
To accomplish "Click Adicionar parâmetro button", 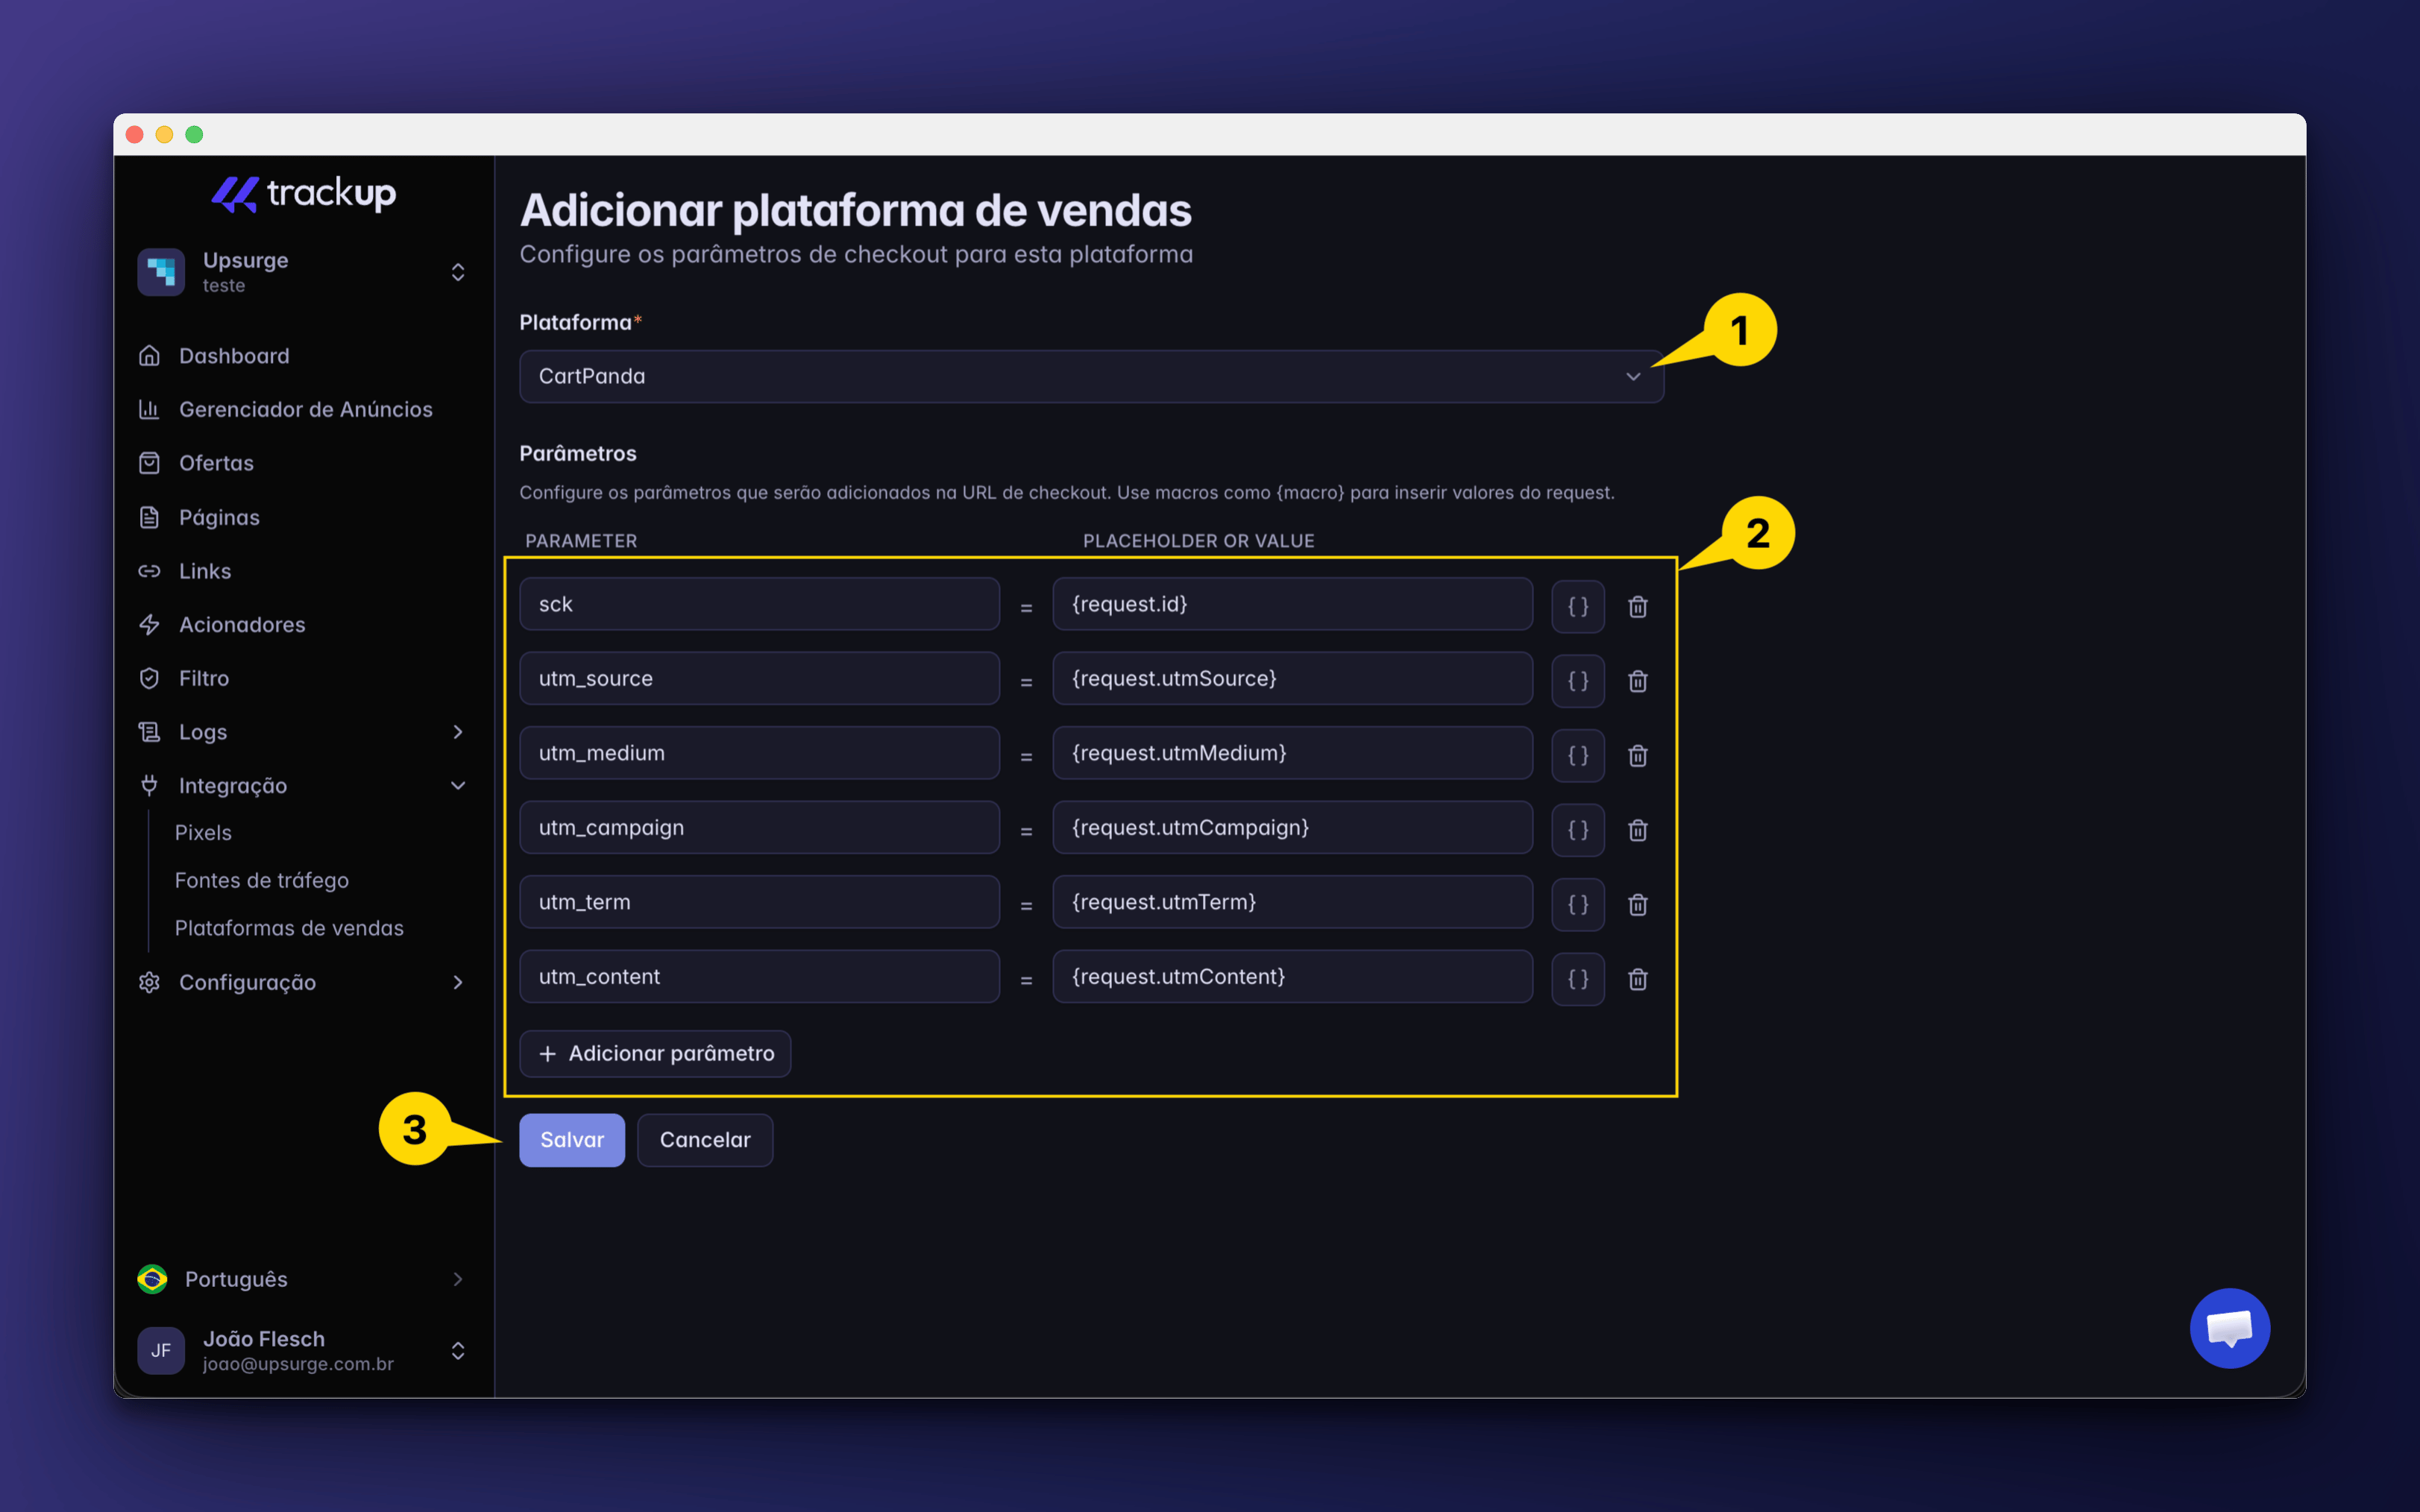I will click(655, 1053).
